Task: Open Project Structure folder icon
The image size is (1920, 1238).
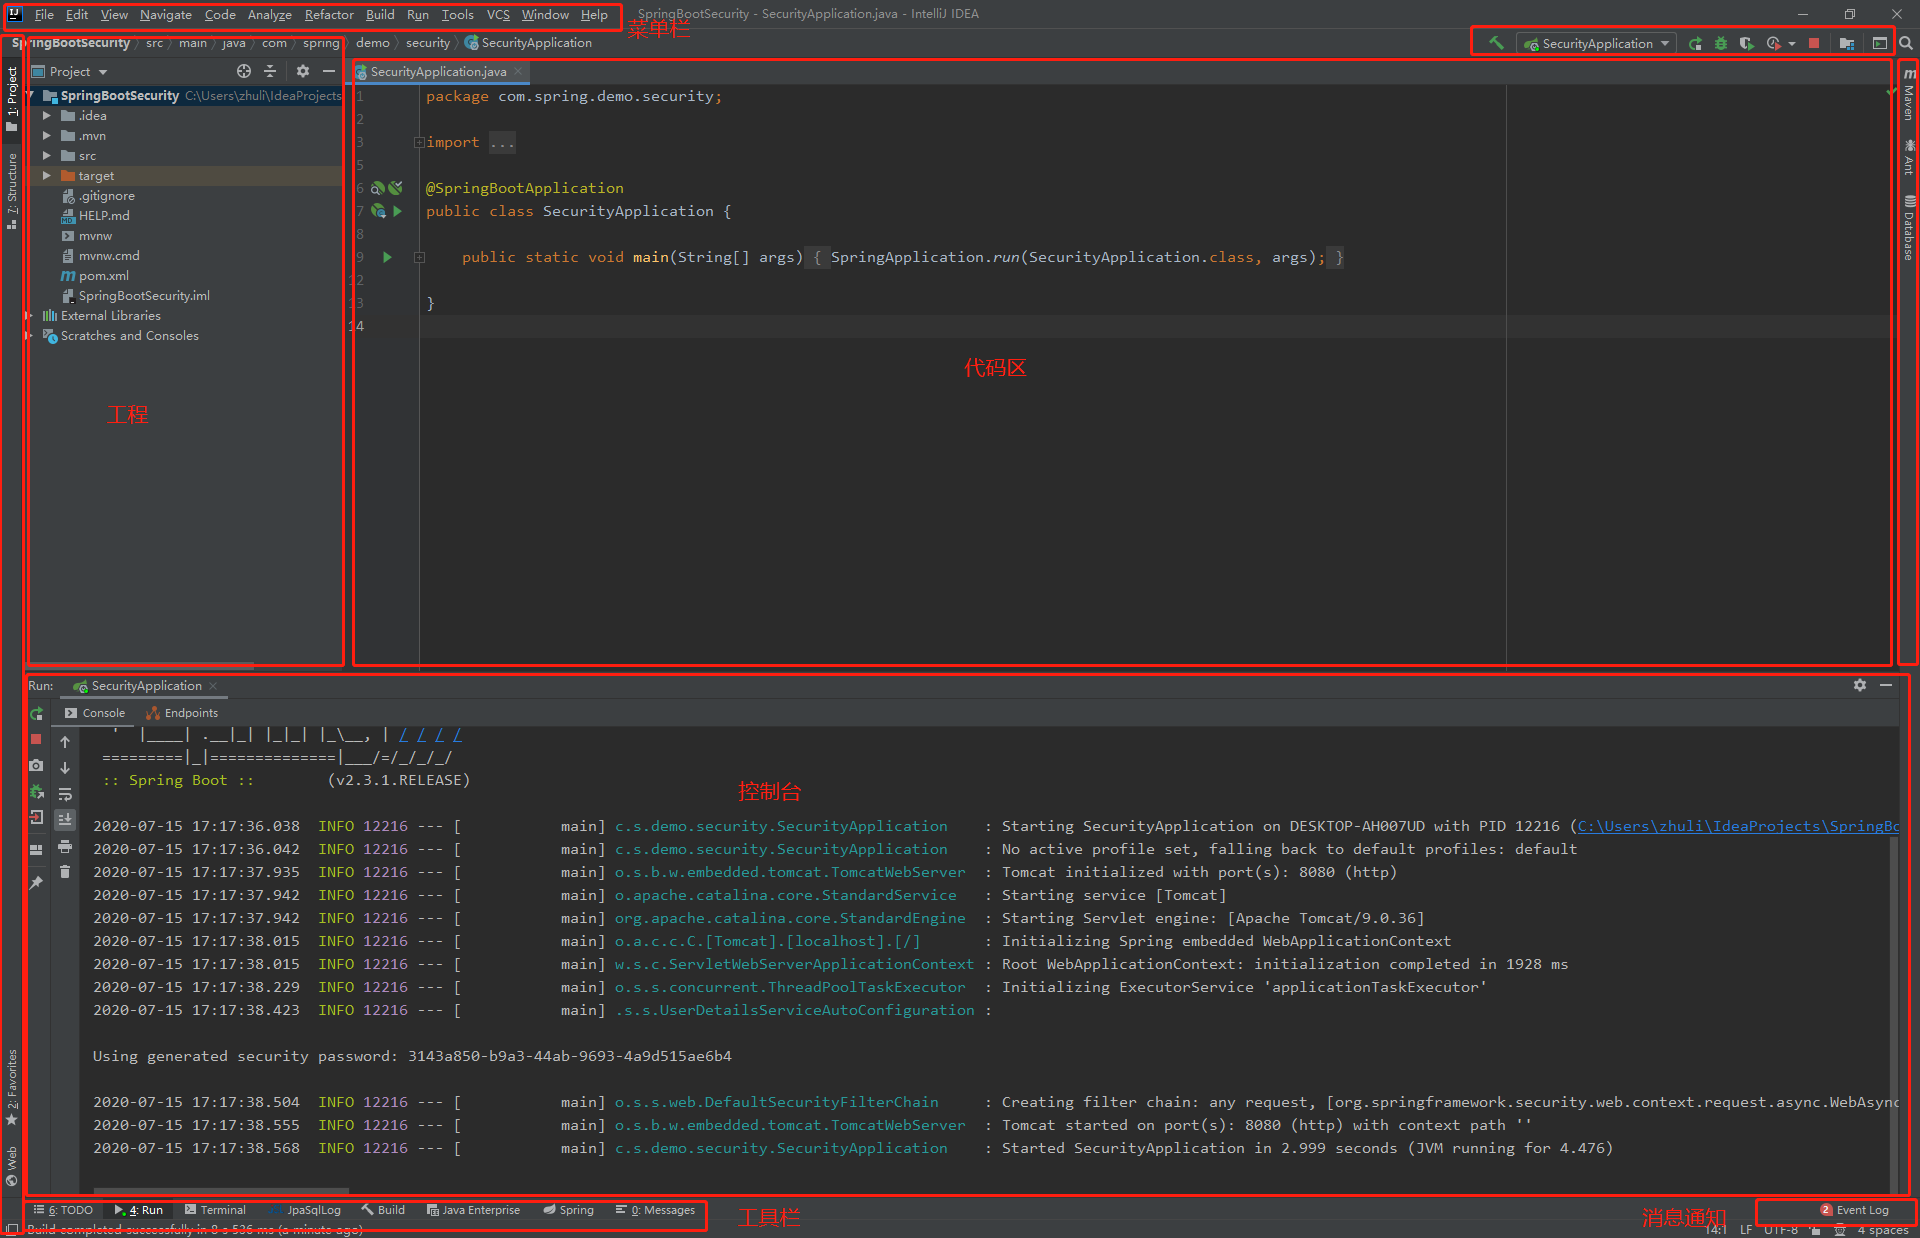Action: click(x=1847, y=43)
